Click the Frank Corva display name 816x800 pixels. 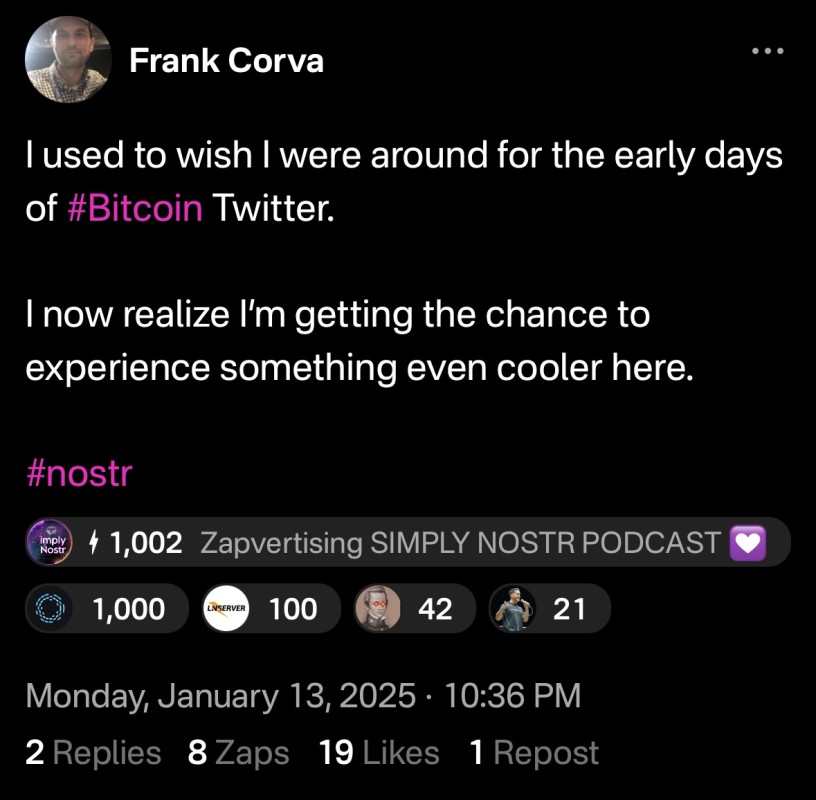[226, 61]
